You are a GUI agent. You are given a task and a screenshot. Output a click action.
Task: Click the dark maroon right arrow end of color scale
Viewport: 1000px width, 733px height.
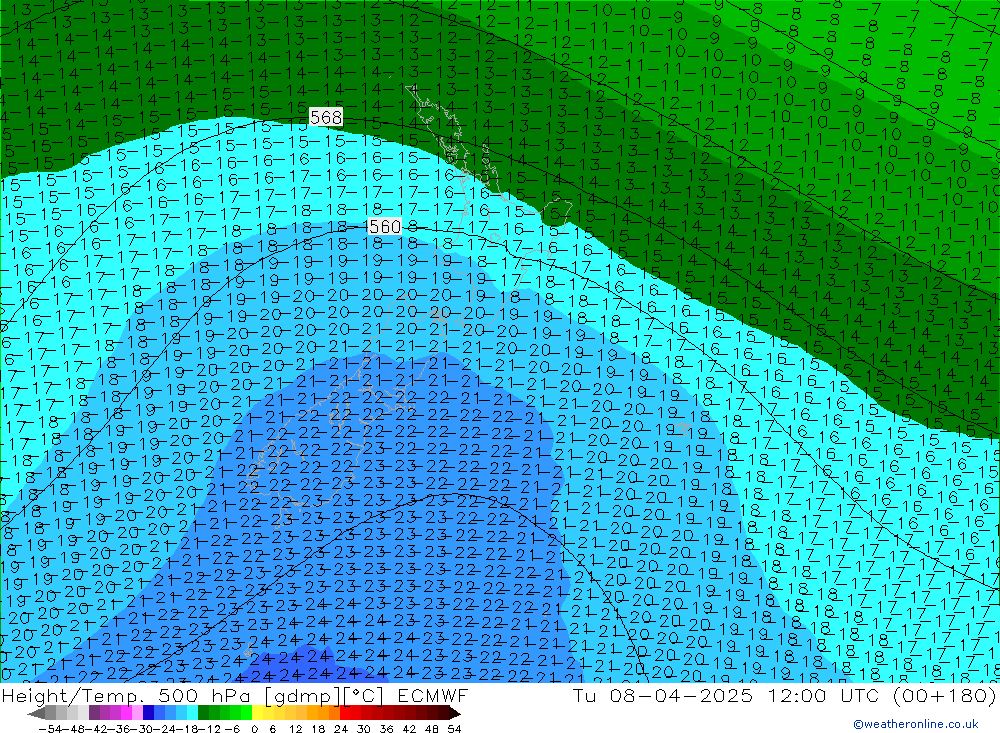pos(454,713)
